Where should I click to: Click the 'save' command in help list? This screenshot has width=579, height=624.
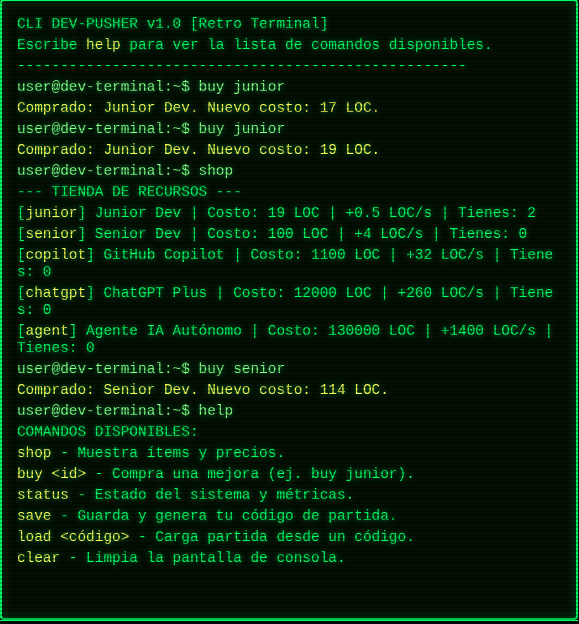coord(34,515)
